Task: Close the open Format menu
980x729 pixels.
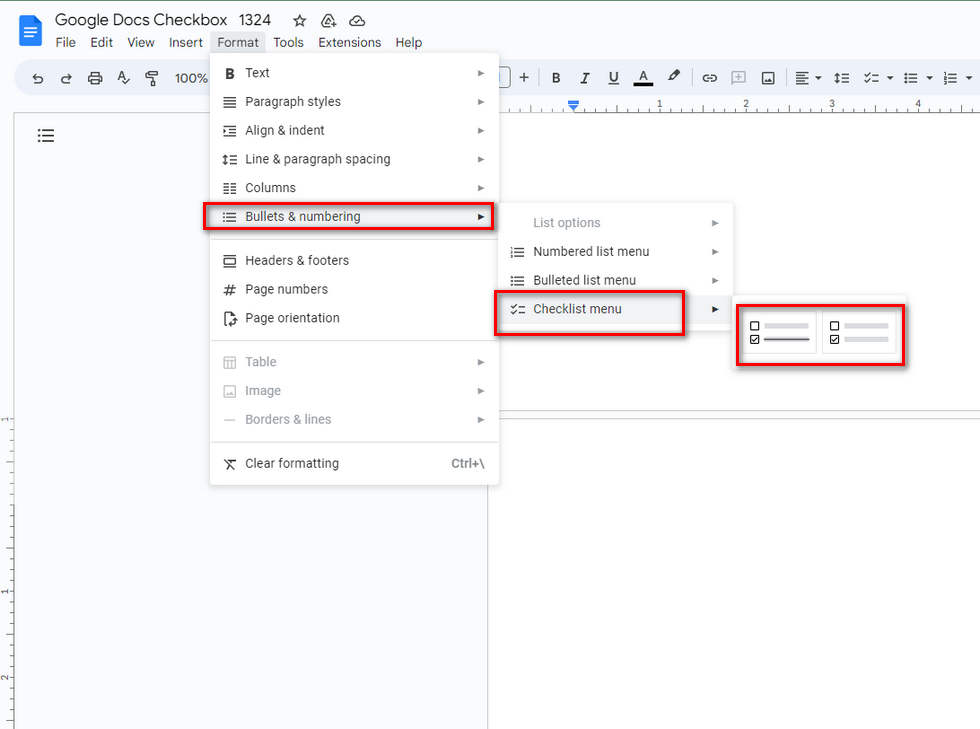Action: tap(238, 43)
